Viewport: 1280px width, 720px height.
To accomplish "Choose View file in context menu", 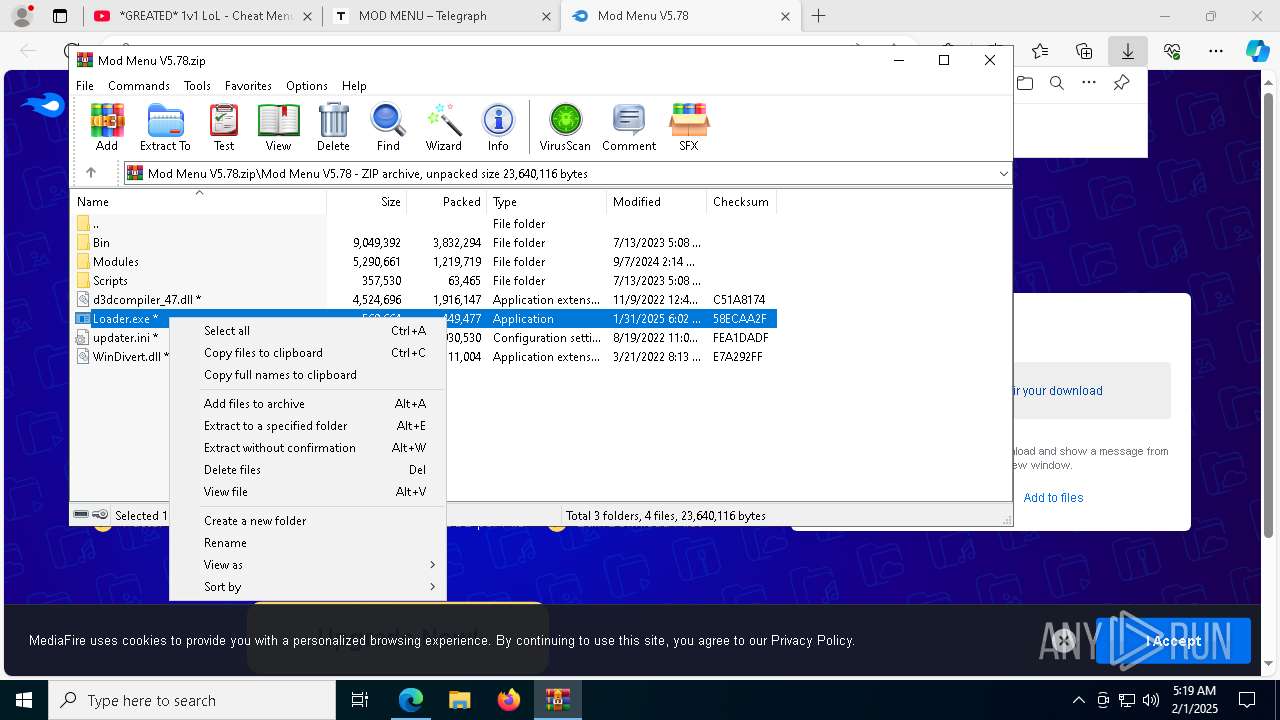I will [x=308, y=492].
